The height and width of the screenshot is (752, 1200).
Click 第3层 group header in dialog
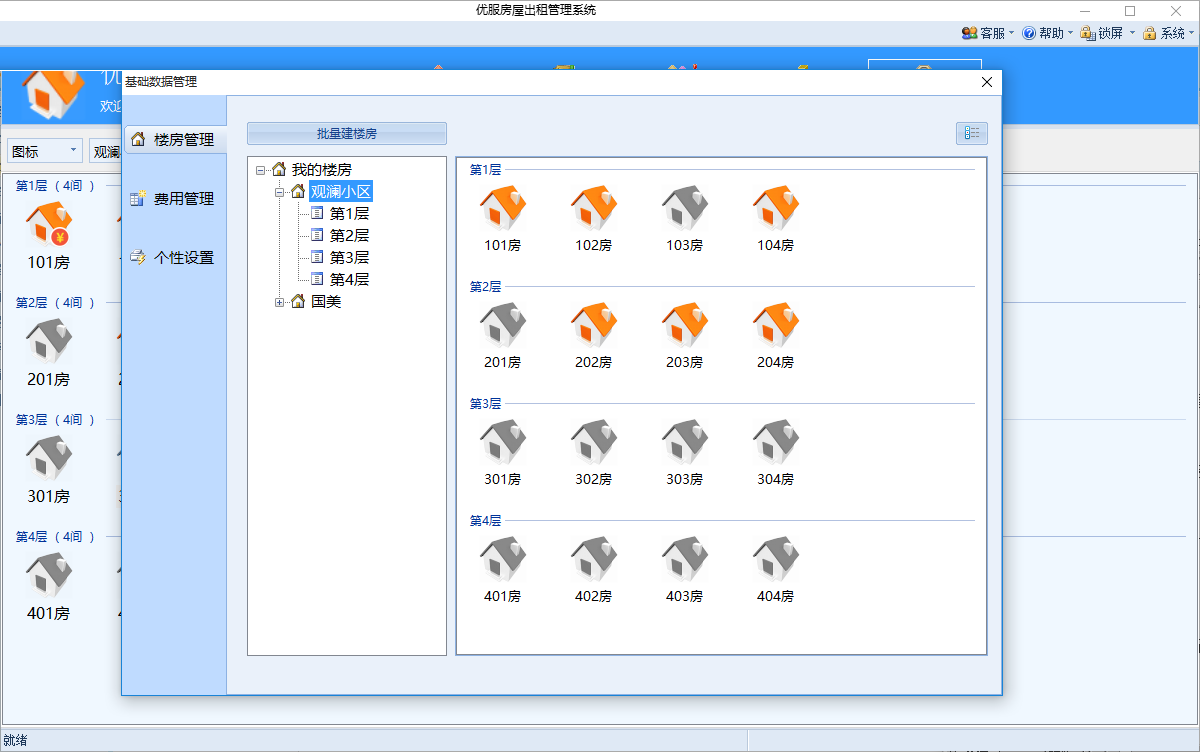485,404
